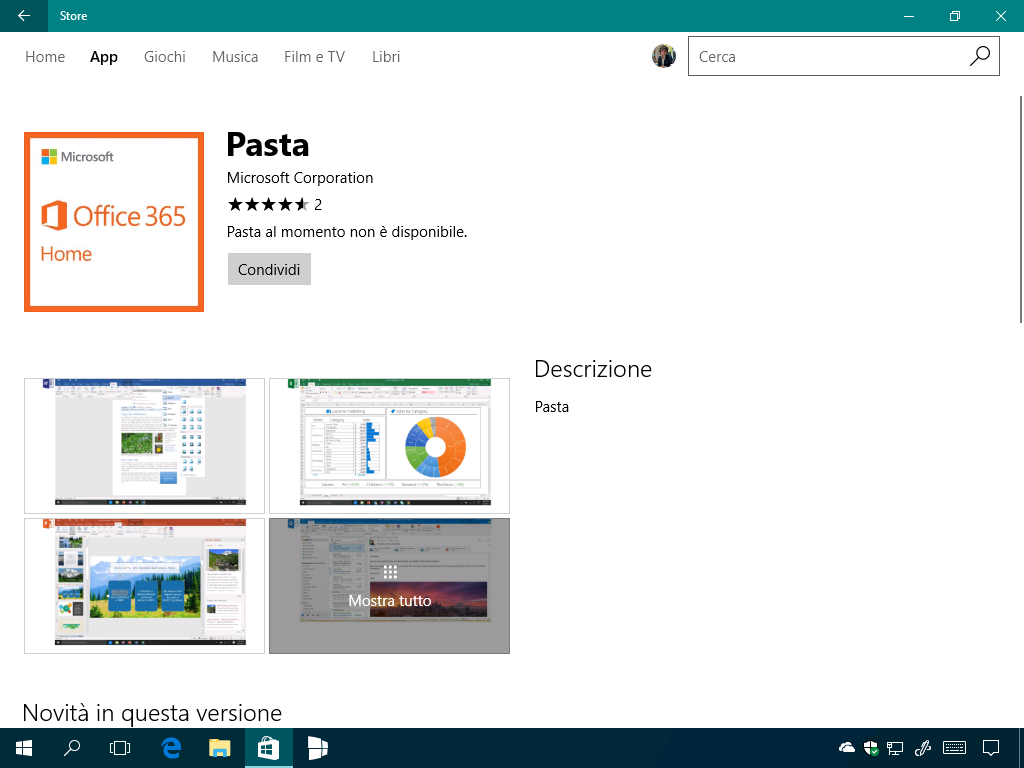This screenshot has width=1024, height=768.
Task: Open Windows Ink Workspace pen icon
Action: point(923,748)
